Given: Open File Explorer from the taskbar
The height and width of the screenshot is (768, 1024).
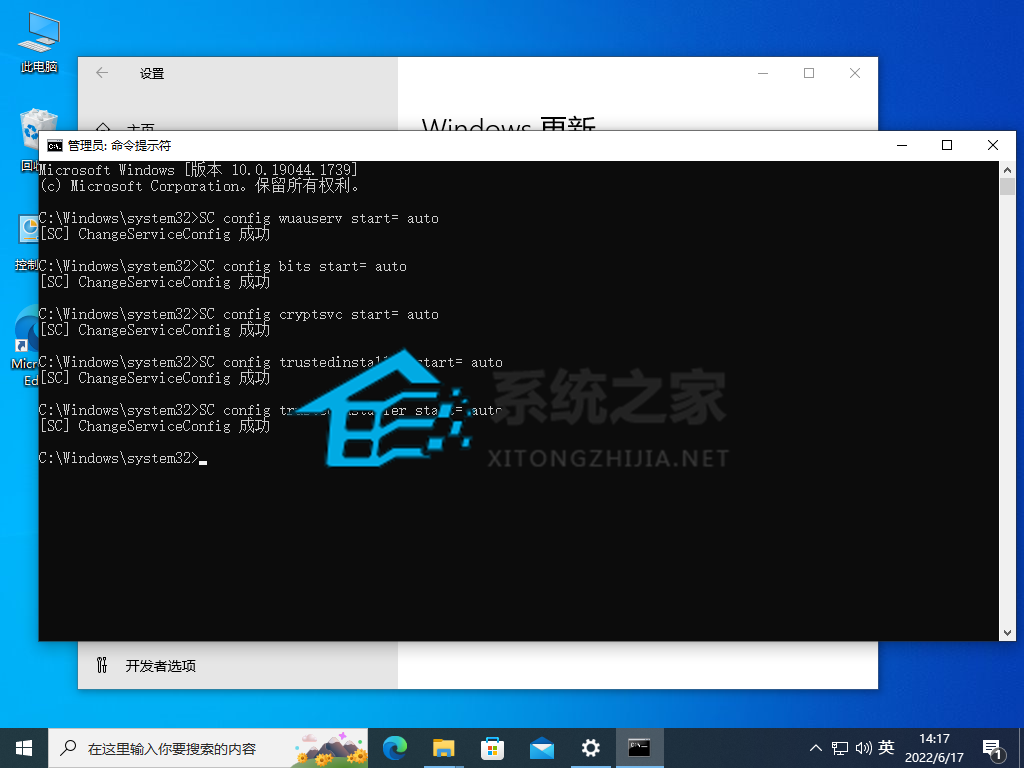Looking at the screenshot, I should tap(443, 747).
